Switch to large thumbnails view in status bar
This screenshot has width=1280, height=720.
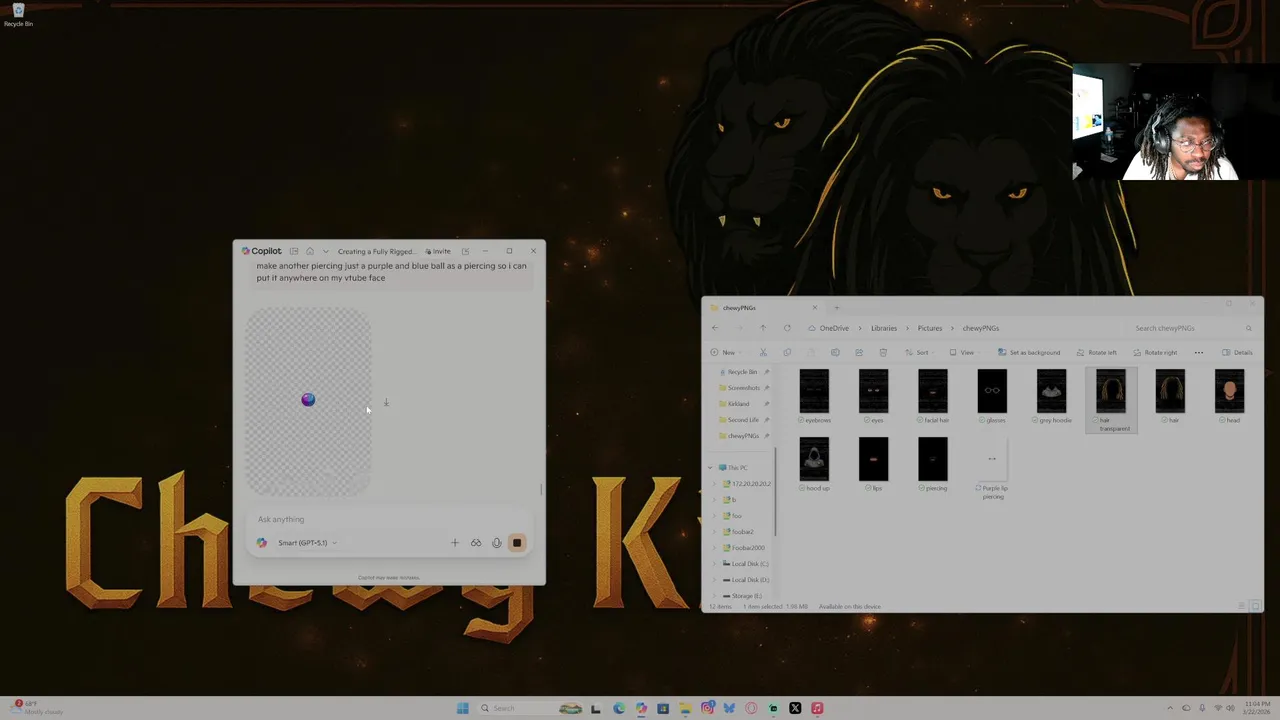(x=1256, y=606)
